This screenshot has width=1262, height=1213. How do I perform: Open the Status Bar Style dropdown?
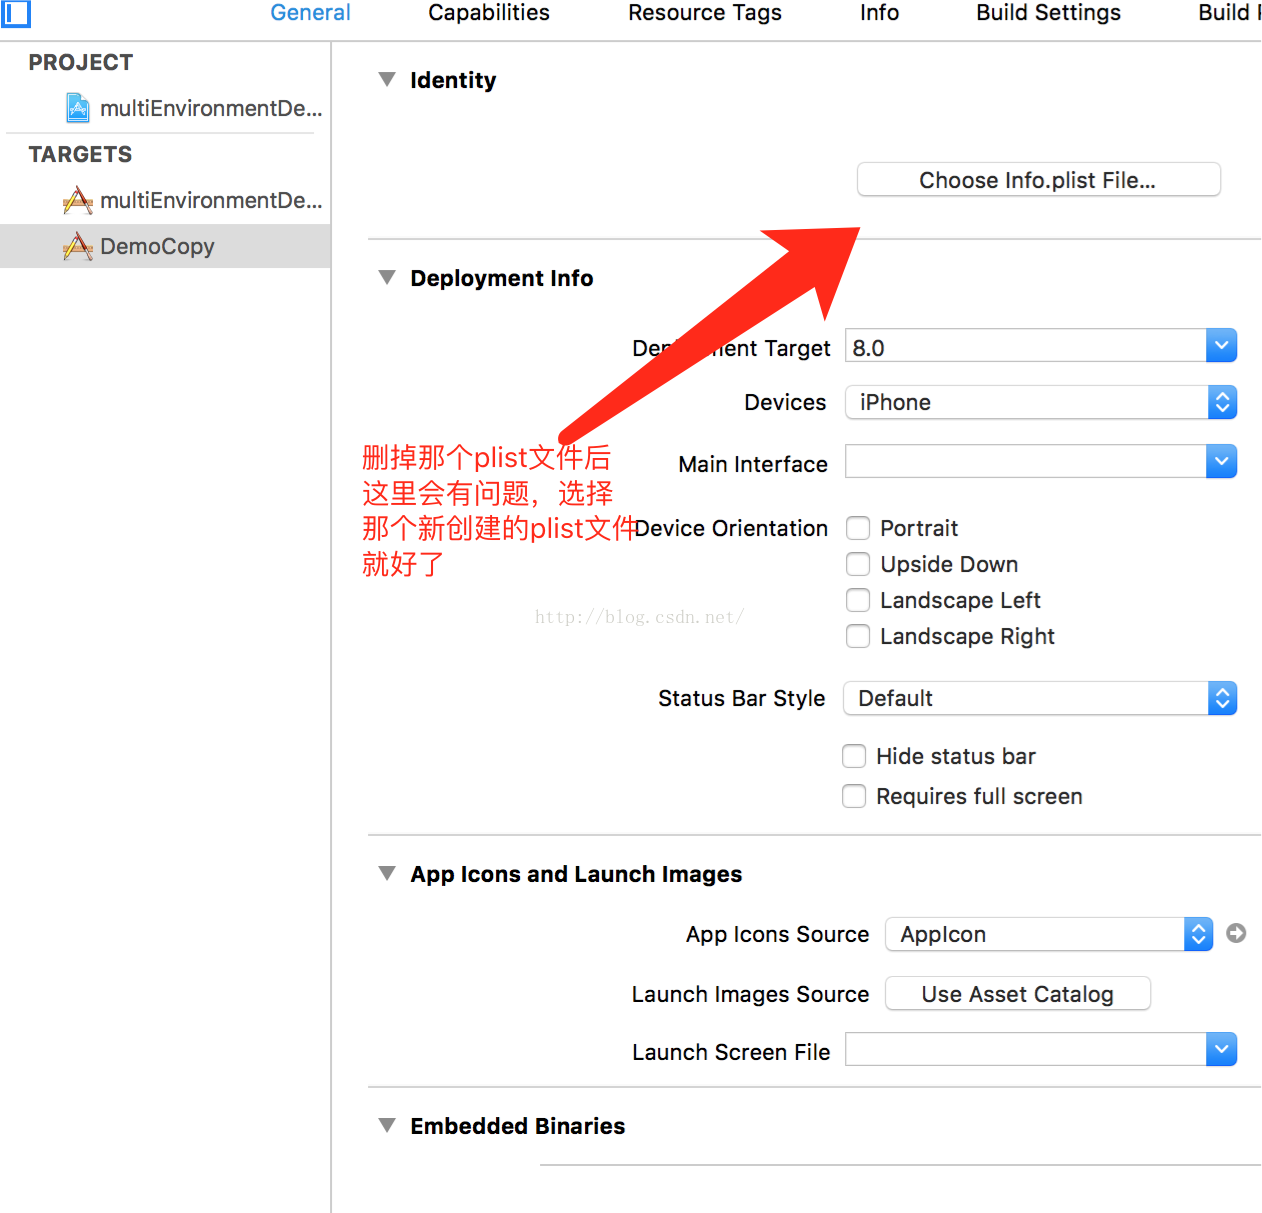click(x=1040, y=698)
